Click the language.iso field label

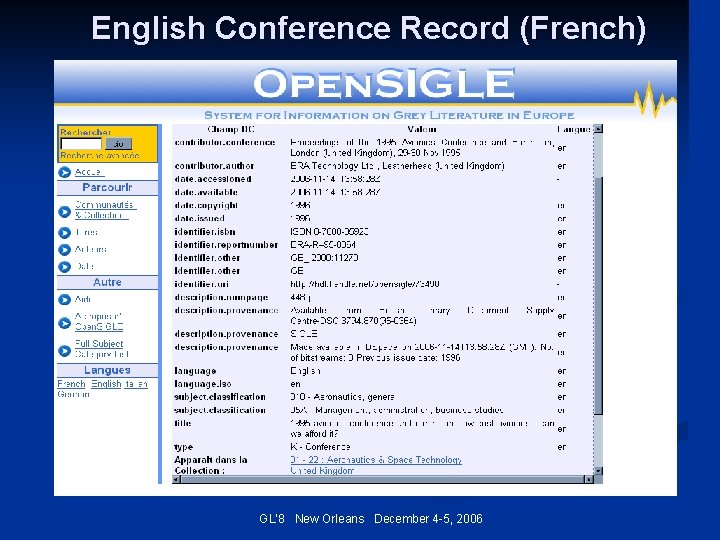[202, 384]
